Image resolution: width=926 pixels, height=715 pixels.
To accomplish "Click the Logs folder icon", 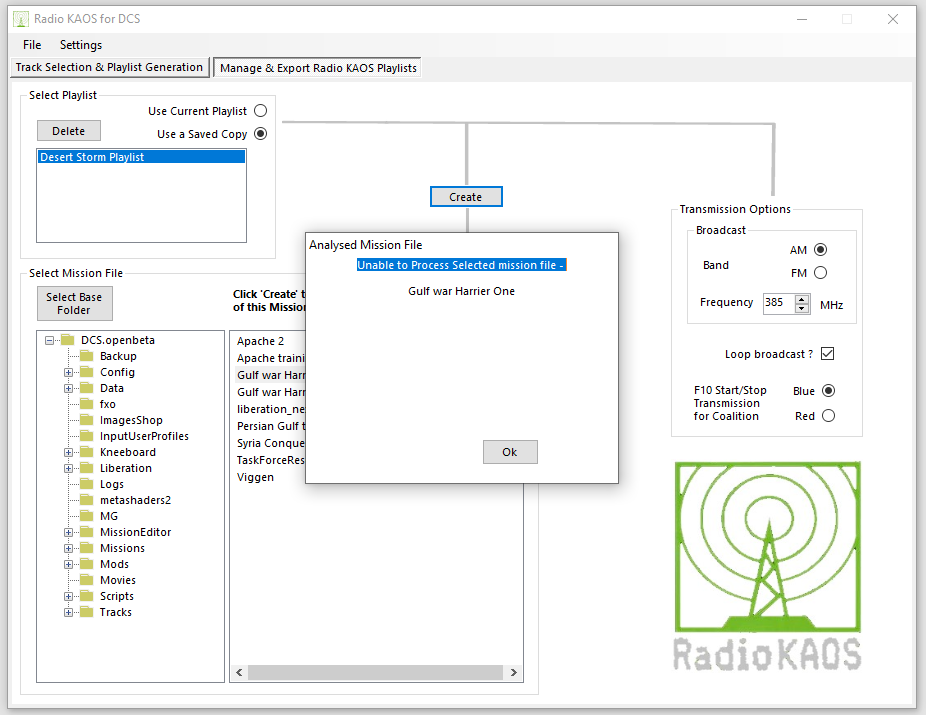I will (87, 484).
